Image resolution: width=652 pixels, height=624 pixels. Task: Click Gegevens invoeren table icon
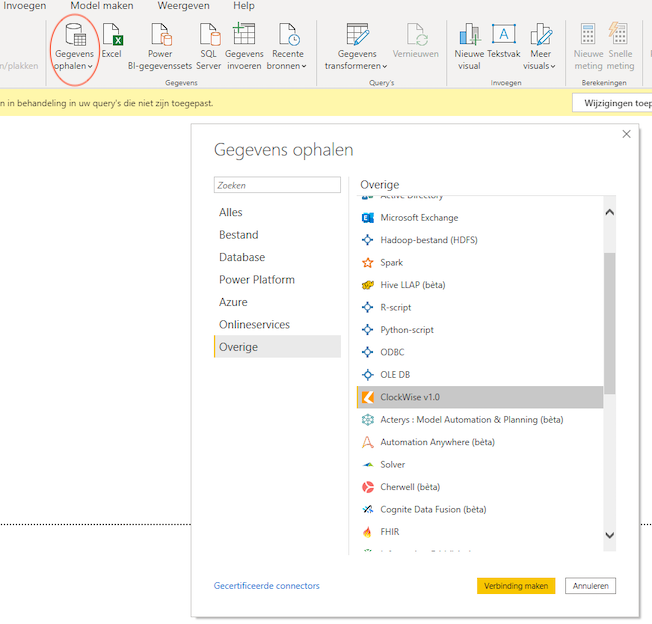point(244,33)
